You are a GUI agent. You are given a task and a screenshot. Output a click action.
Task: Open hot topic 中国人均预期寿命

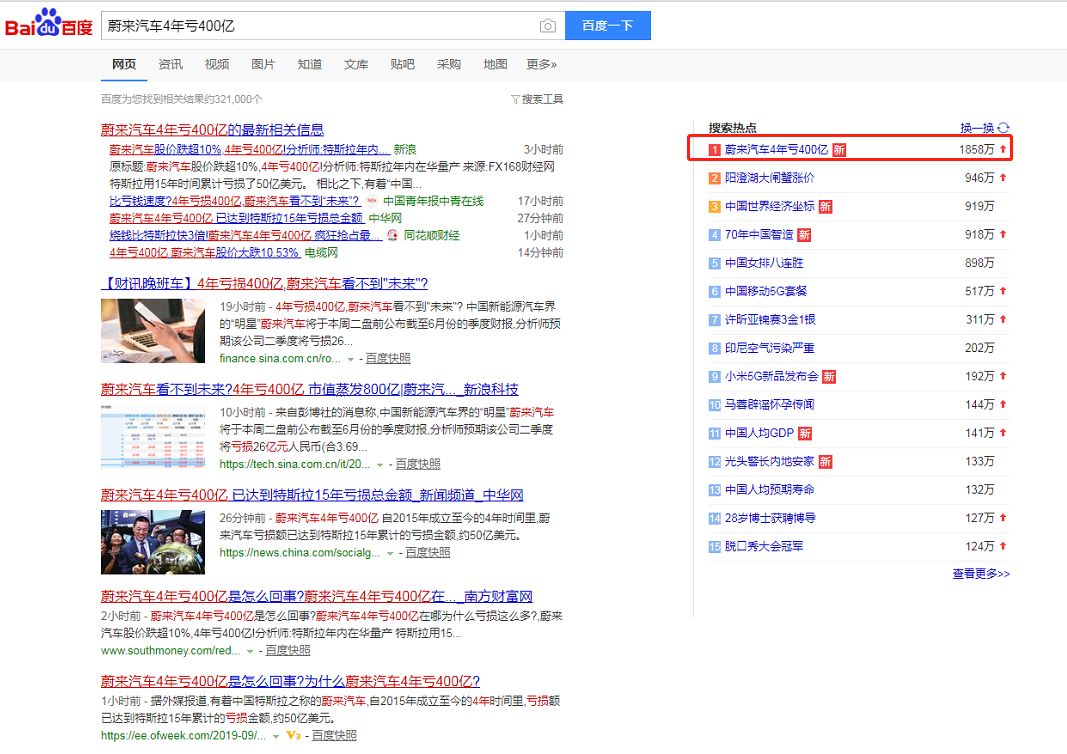coord(769,489)
